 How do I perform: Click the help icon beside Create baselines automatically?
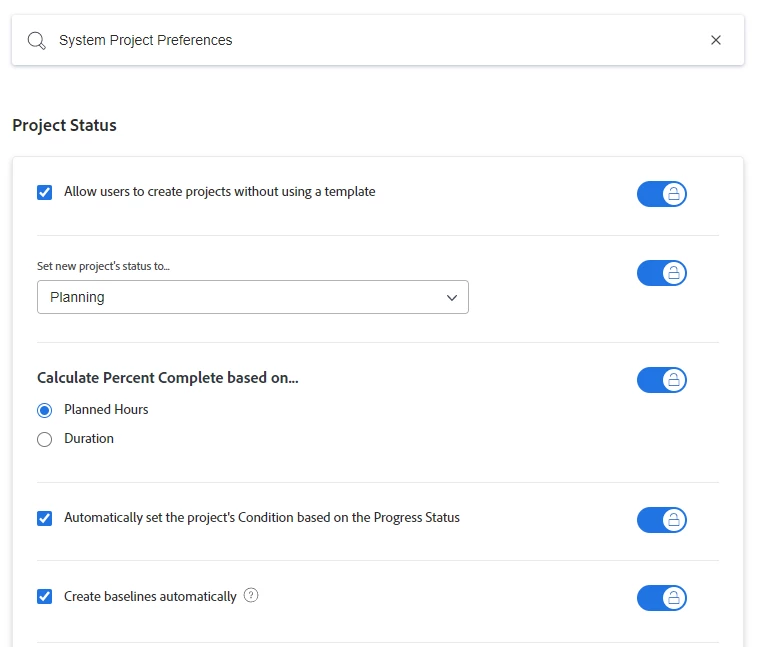click(251, 596)
